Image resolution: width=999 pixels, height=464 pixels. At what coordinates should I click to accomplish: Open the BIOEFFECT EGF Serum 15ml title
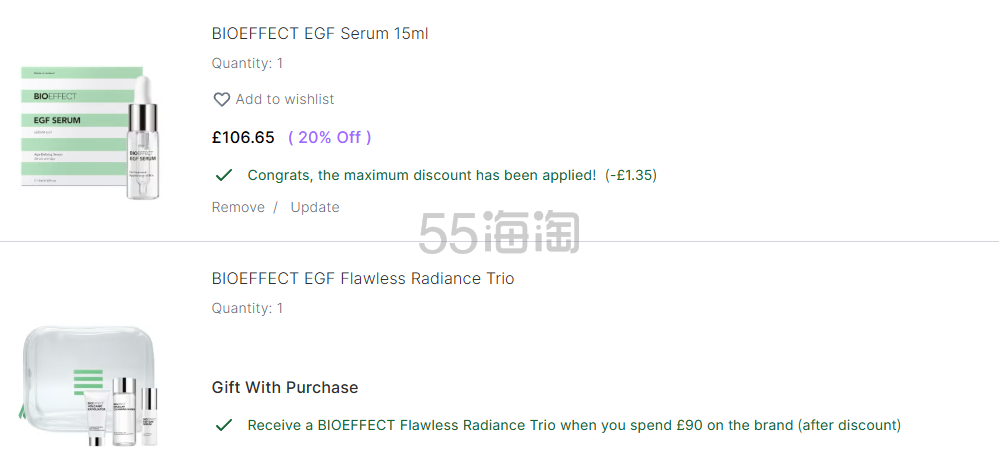point(320,33)
